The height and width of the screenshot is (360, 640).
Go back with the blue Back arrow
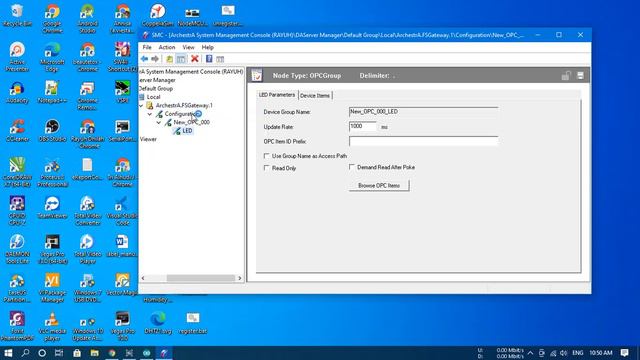(x=144, y=59)
